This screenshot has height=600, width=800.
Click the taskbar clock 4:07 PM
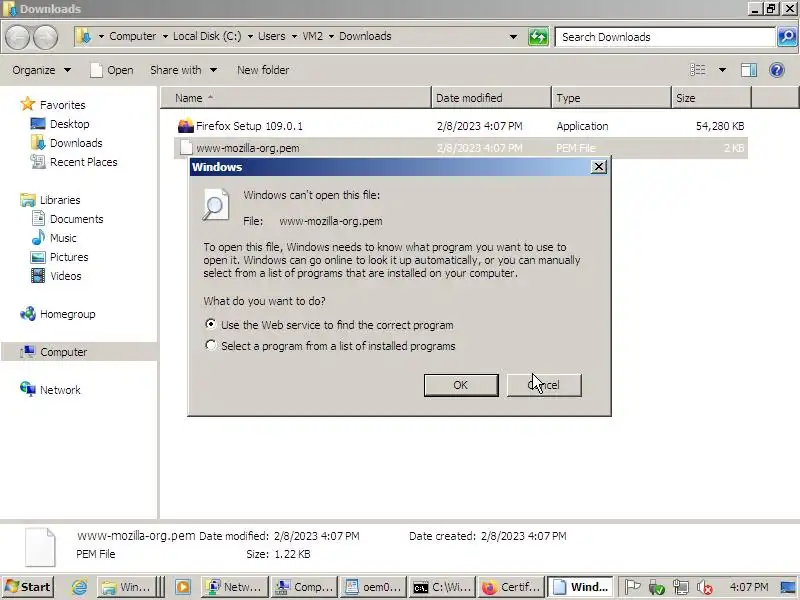click(748, 587)
